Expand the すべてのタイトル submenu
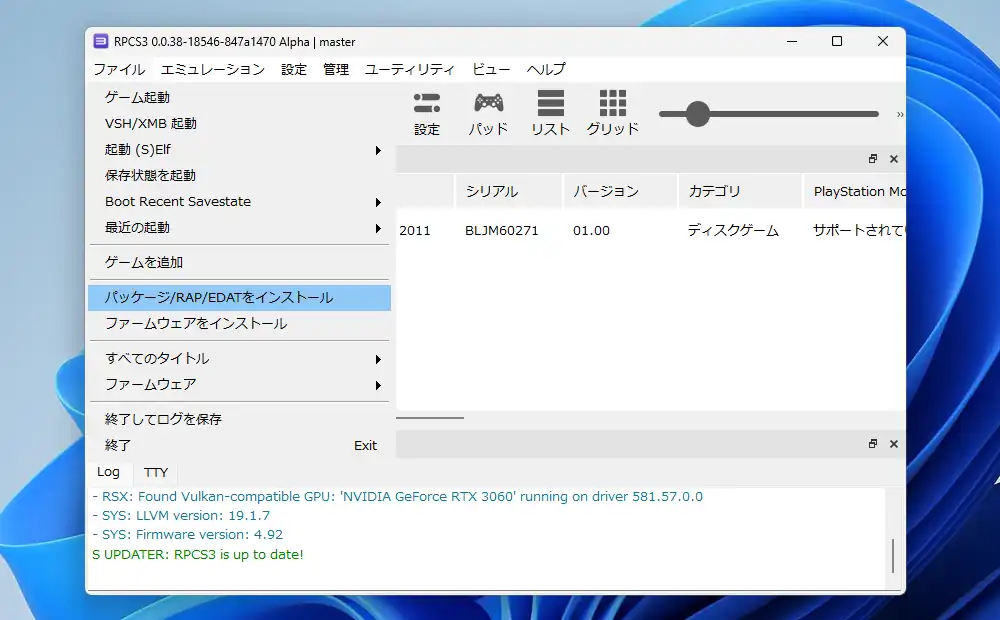Viewport: 1000px width, 620px height. (x=240, y=358)
